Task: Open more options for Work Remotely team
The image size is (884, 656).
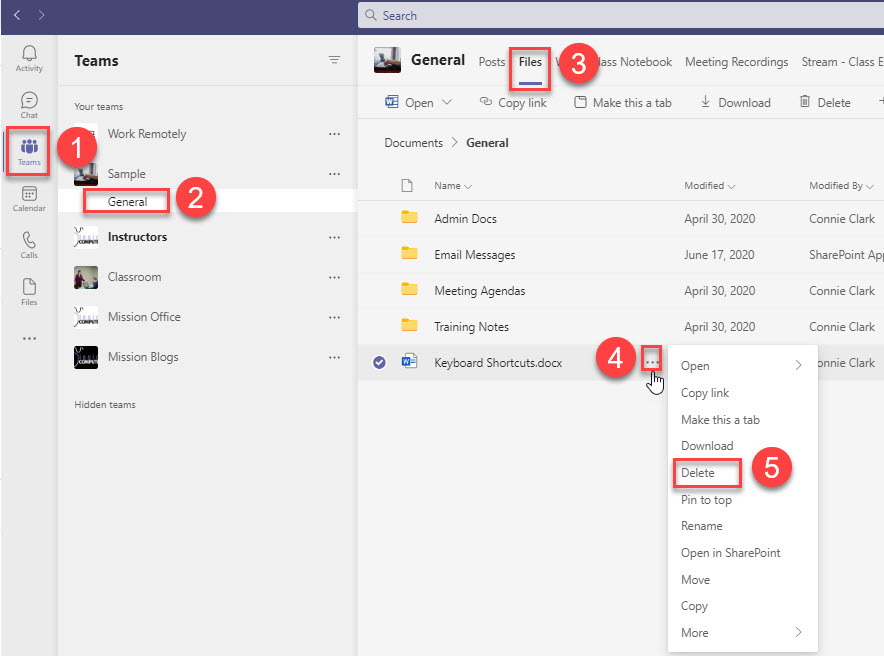Action: click(334, 134)
